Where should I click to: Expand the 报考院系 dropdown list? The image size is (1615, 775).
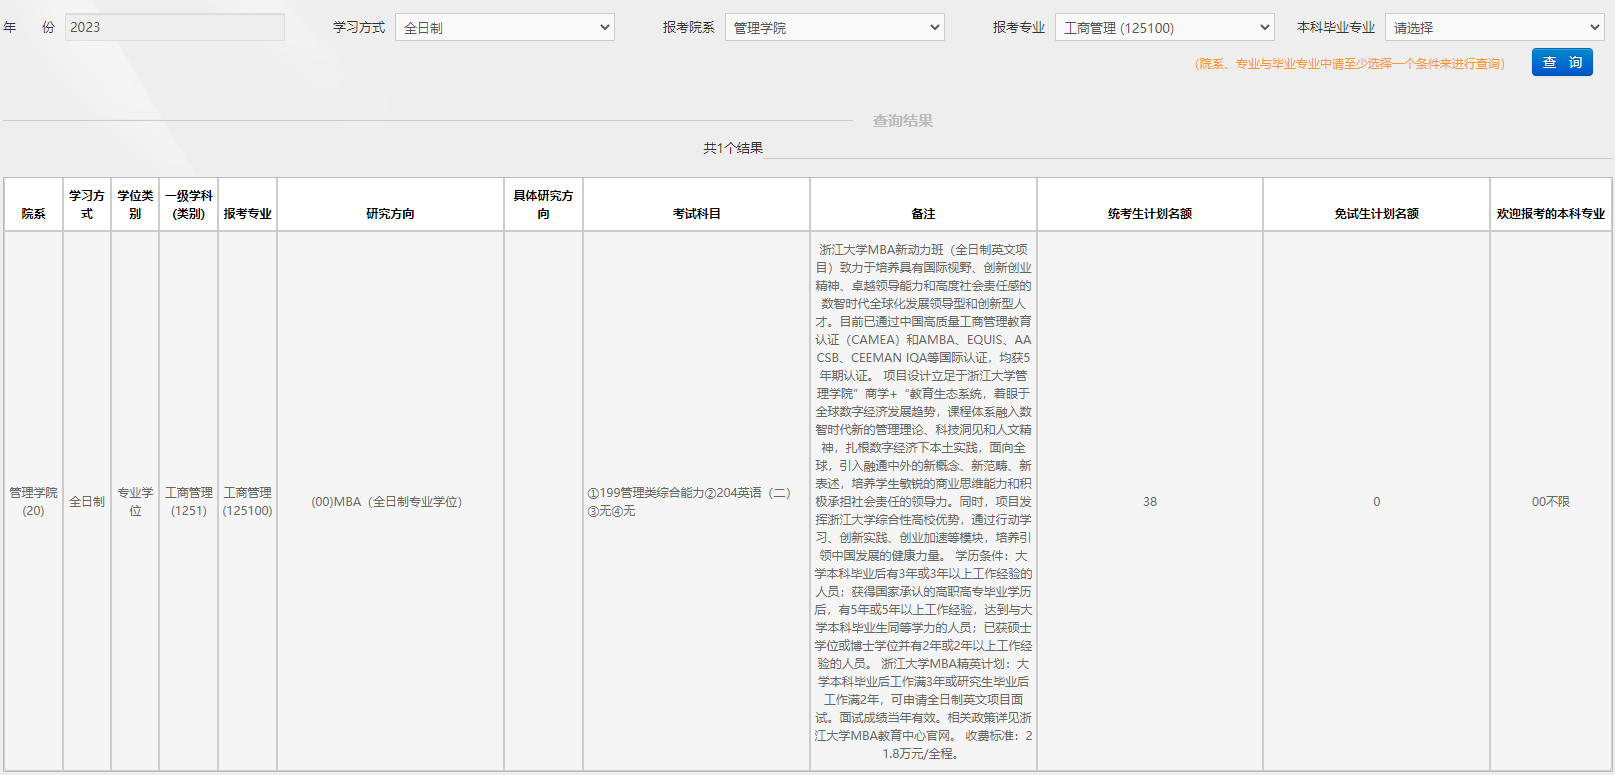coord(834,28)
